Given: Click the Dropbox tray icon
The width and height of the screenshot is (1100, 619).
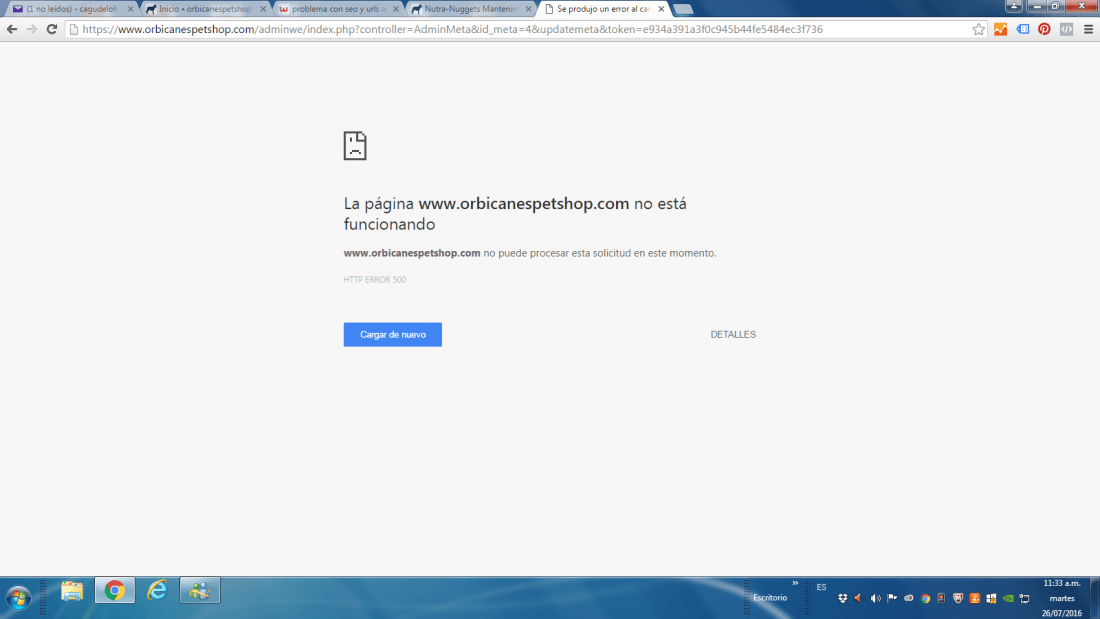Looking at the screenshot, I should (843, 599).
